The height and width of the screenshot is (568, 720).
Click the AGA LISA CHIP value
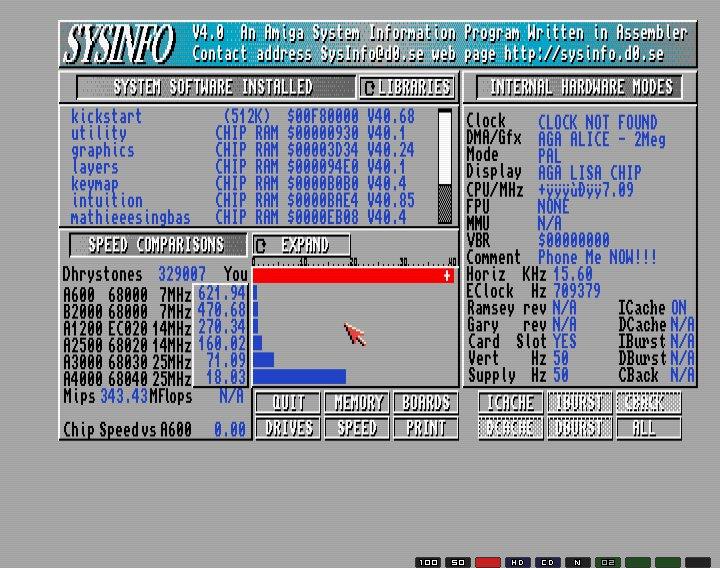(x=590, y=173)
